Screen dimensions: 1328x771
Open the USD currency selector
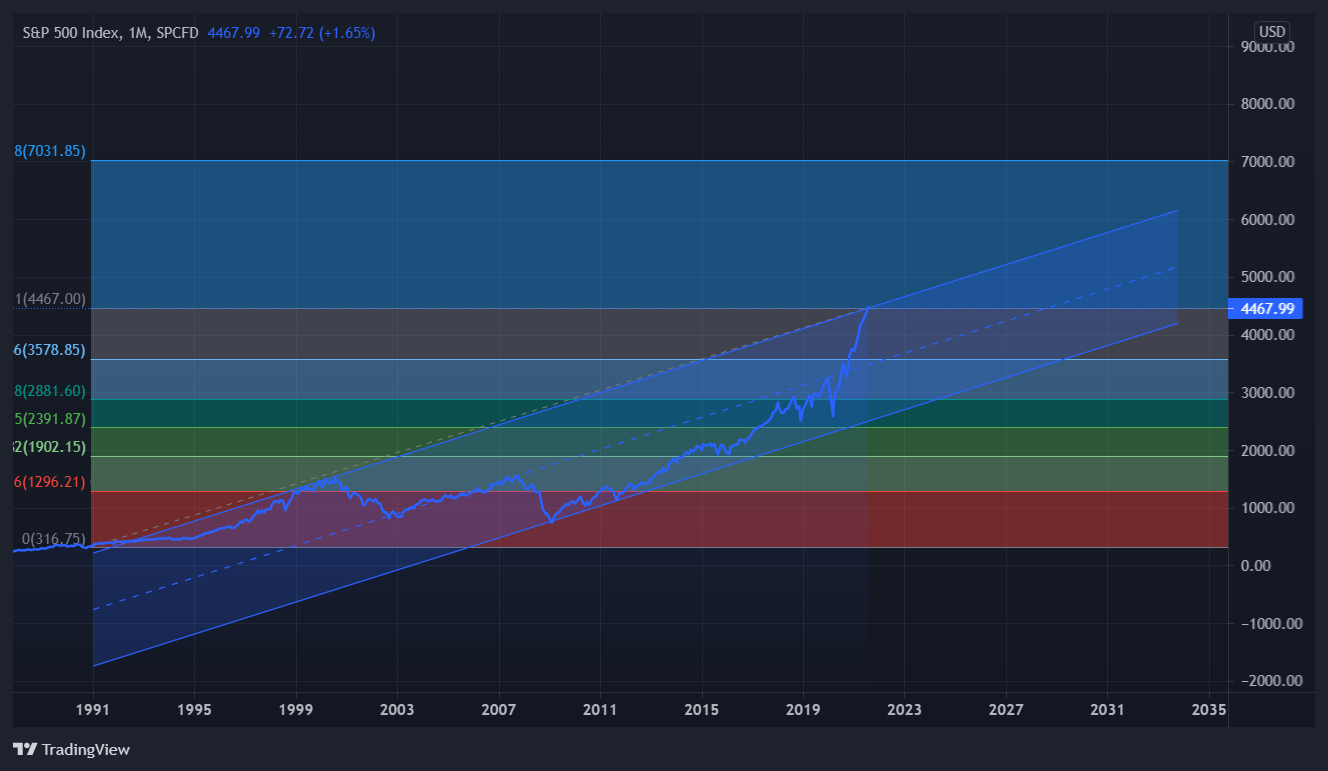1272,32
